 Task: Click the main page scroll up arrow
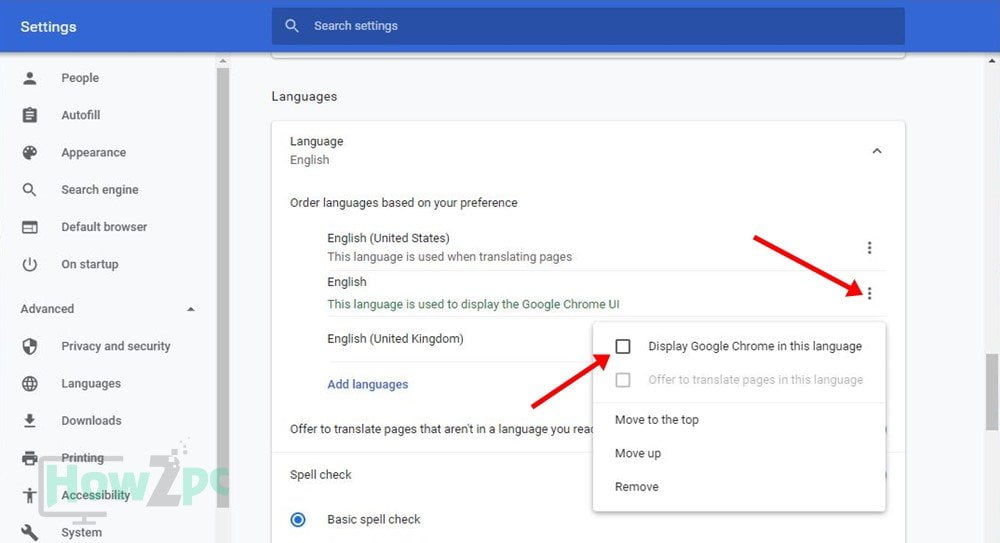(992, 61)
